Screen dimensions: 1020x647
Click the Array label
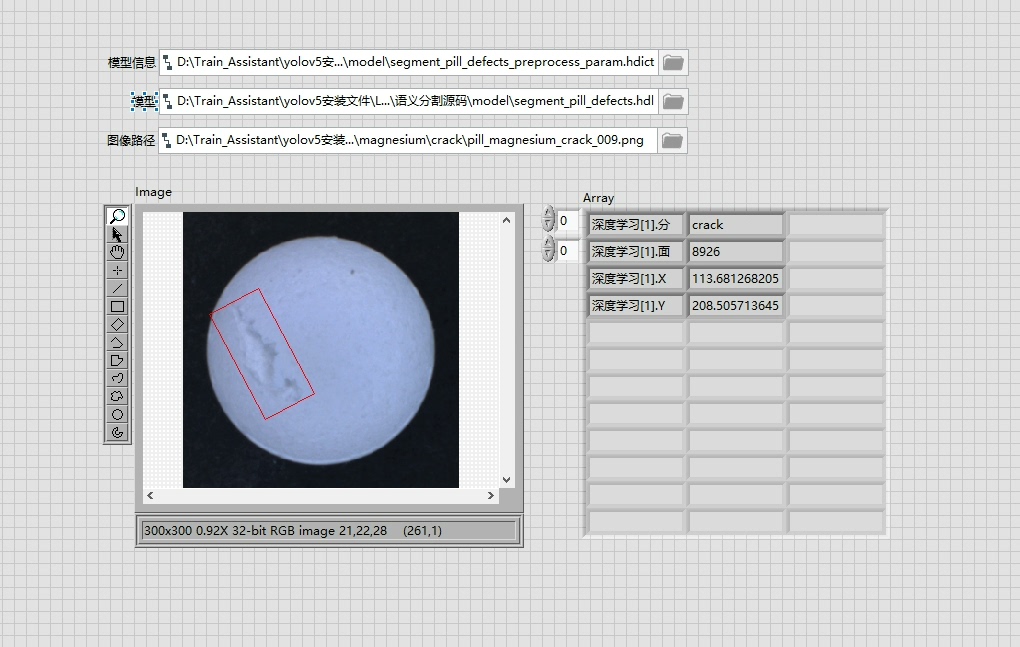click(x=598, y=198)
